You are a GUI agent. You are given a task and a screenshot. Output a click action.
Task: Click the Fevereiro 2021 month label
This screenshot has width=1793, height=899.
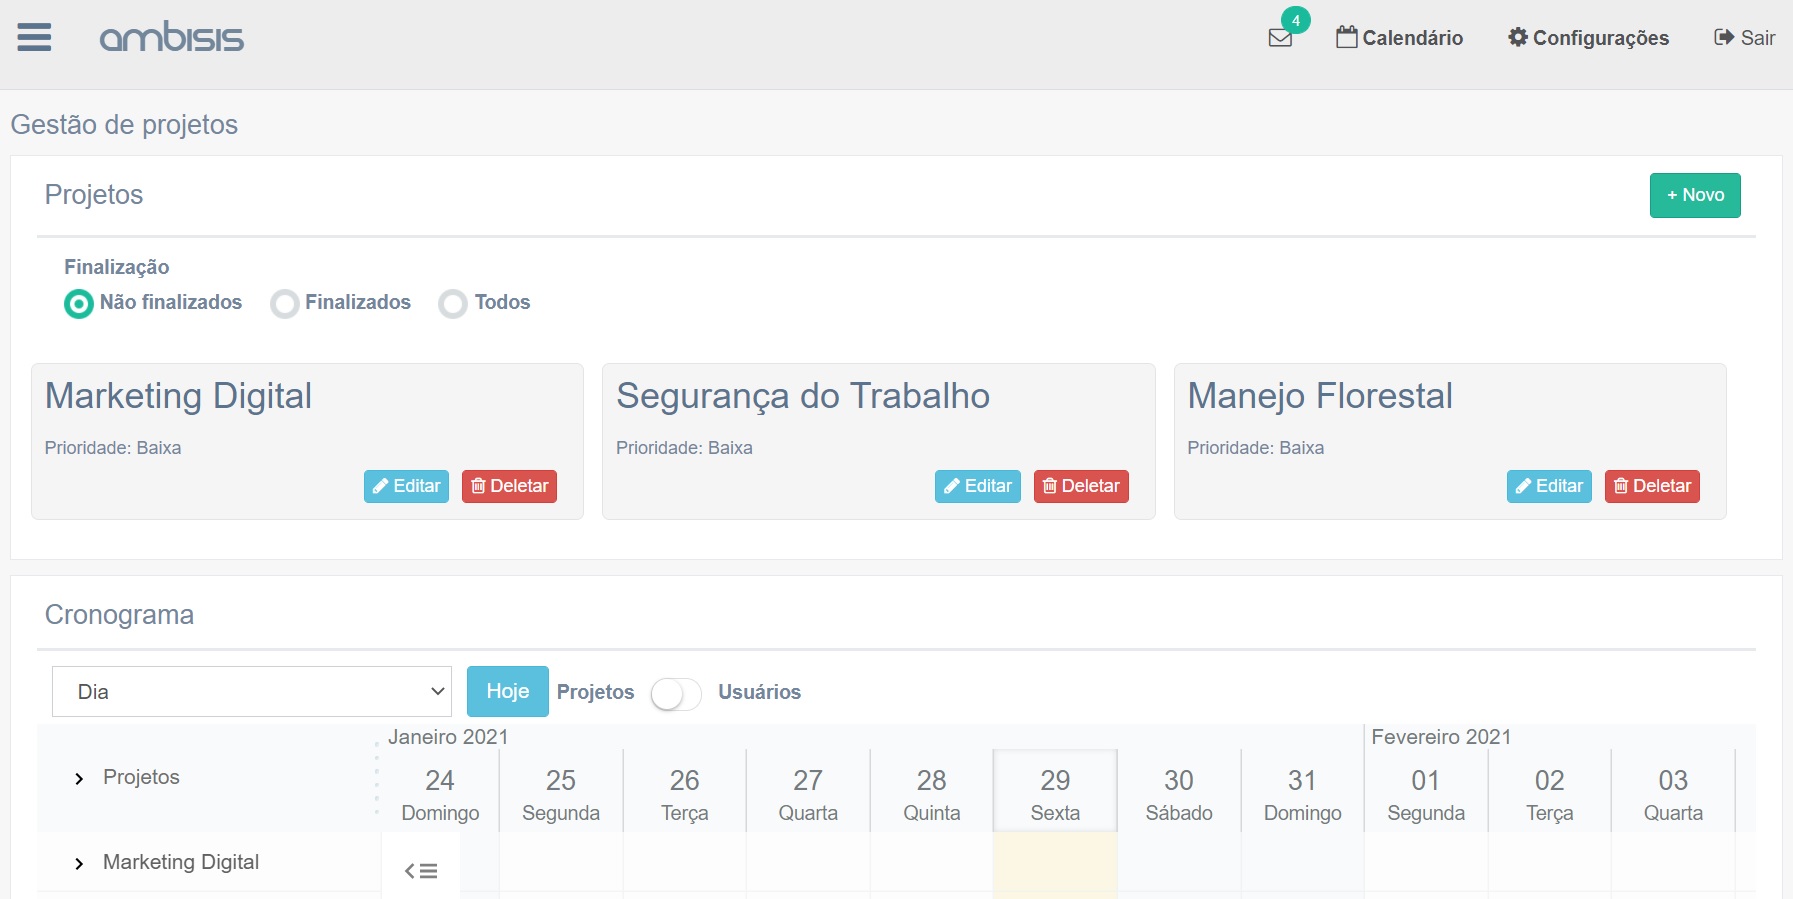tap(1441, 737)
